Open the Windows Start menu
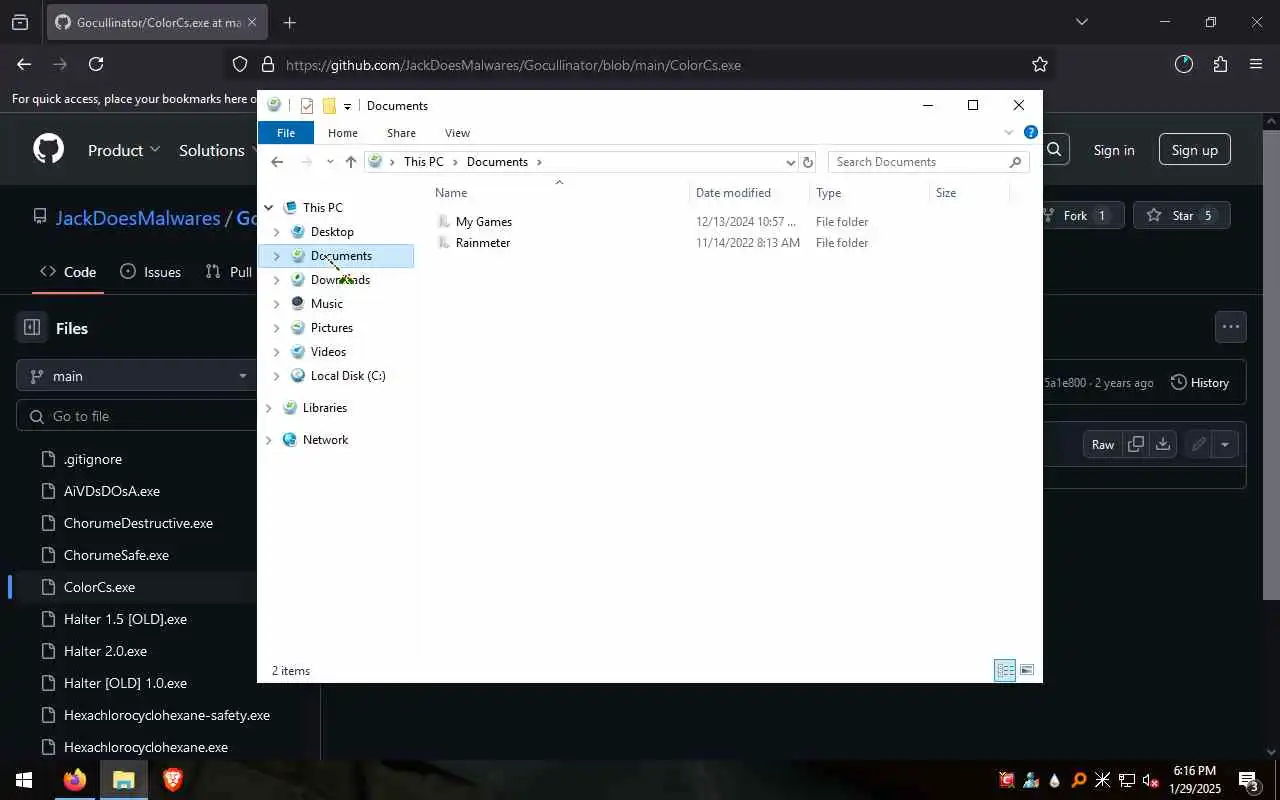This screenshot has width=1280, height=800. tap(24, 780)
